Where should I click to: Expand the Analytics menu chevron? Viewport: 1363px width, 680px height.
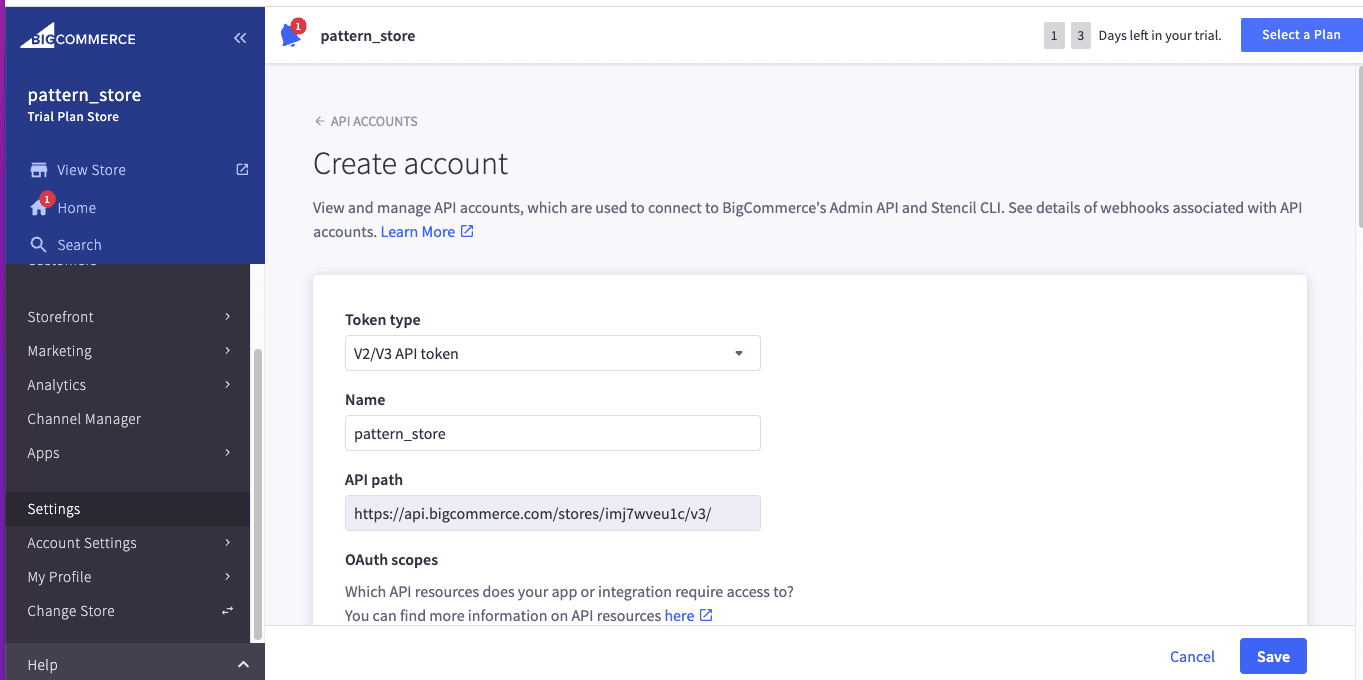coord(228,385)
